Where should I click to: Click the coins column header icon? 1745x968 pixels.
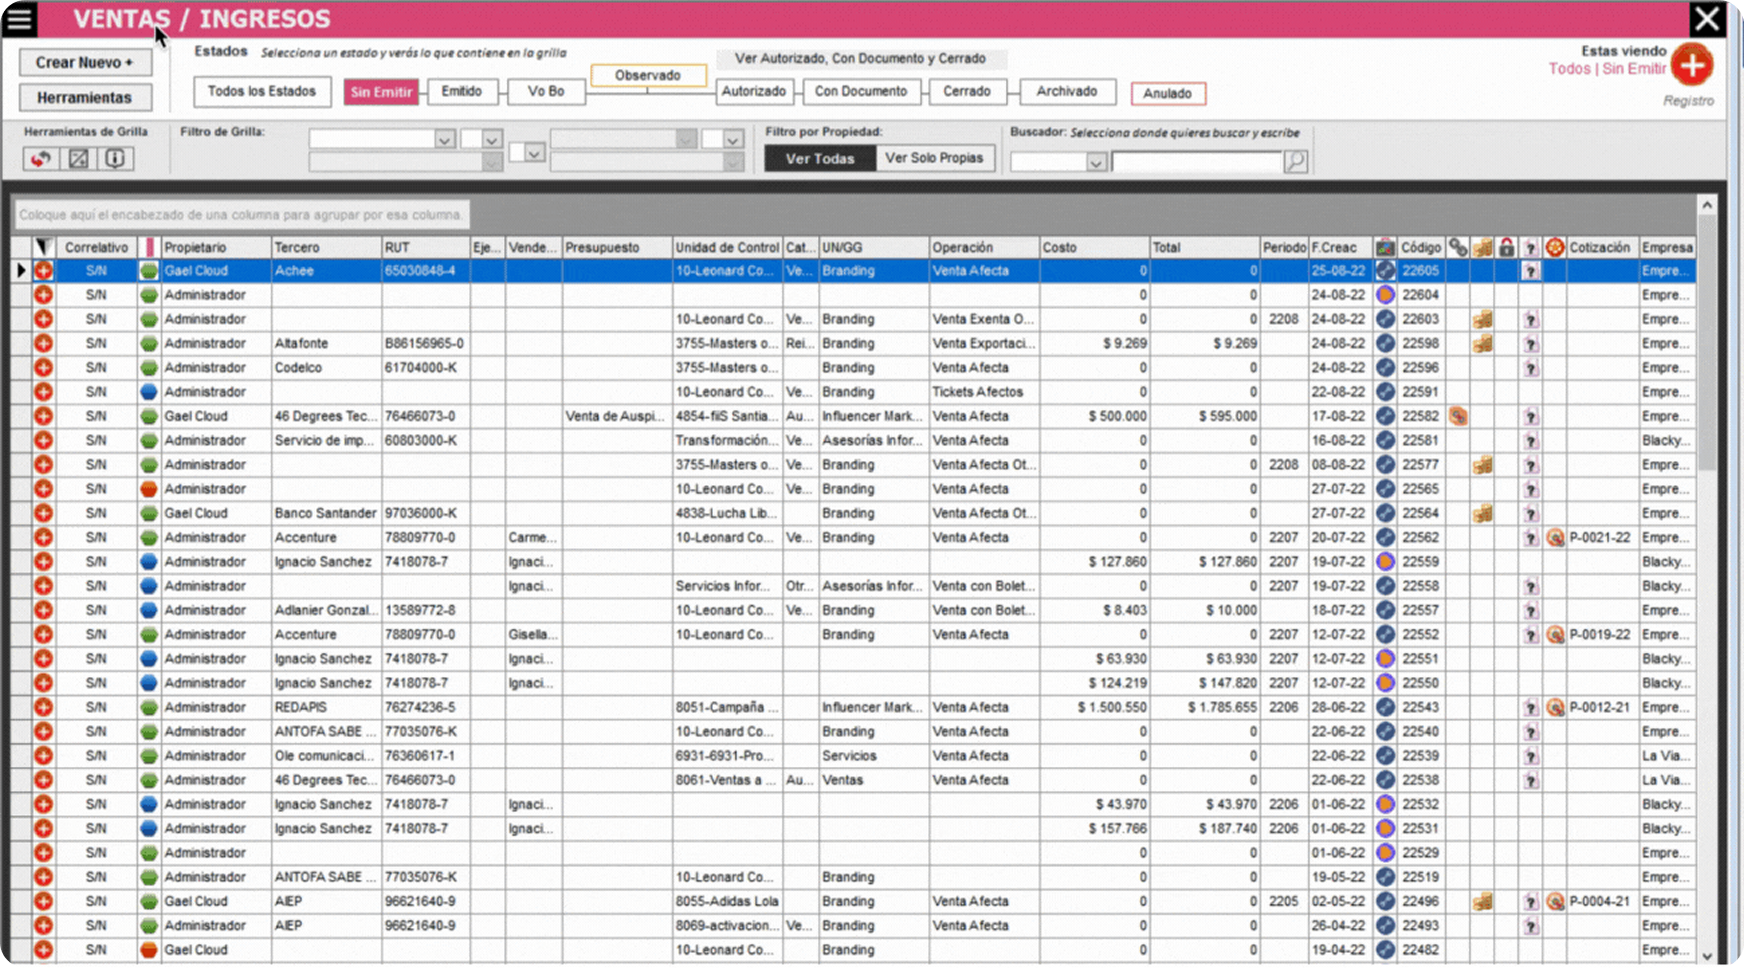coord(1482,247)
